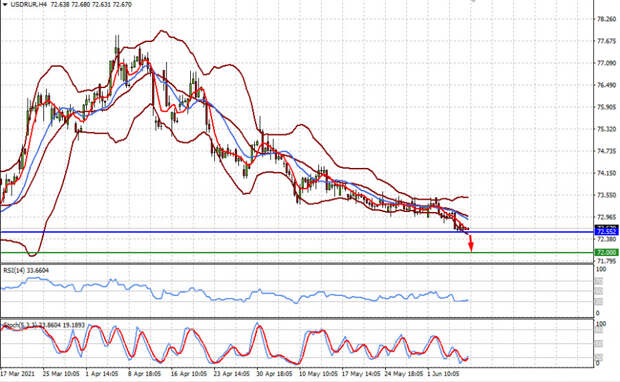Click the 74.150 price scale label
Image resolution: width=620 pixels, height=382 pixels.
606,173
